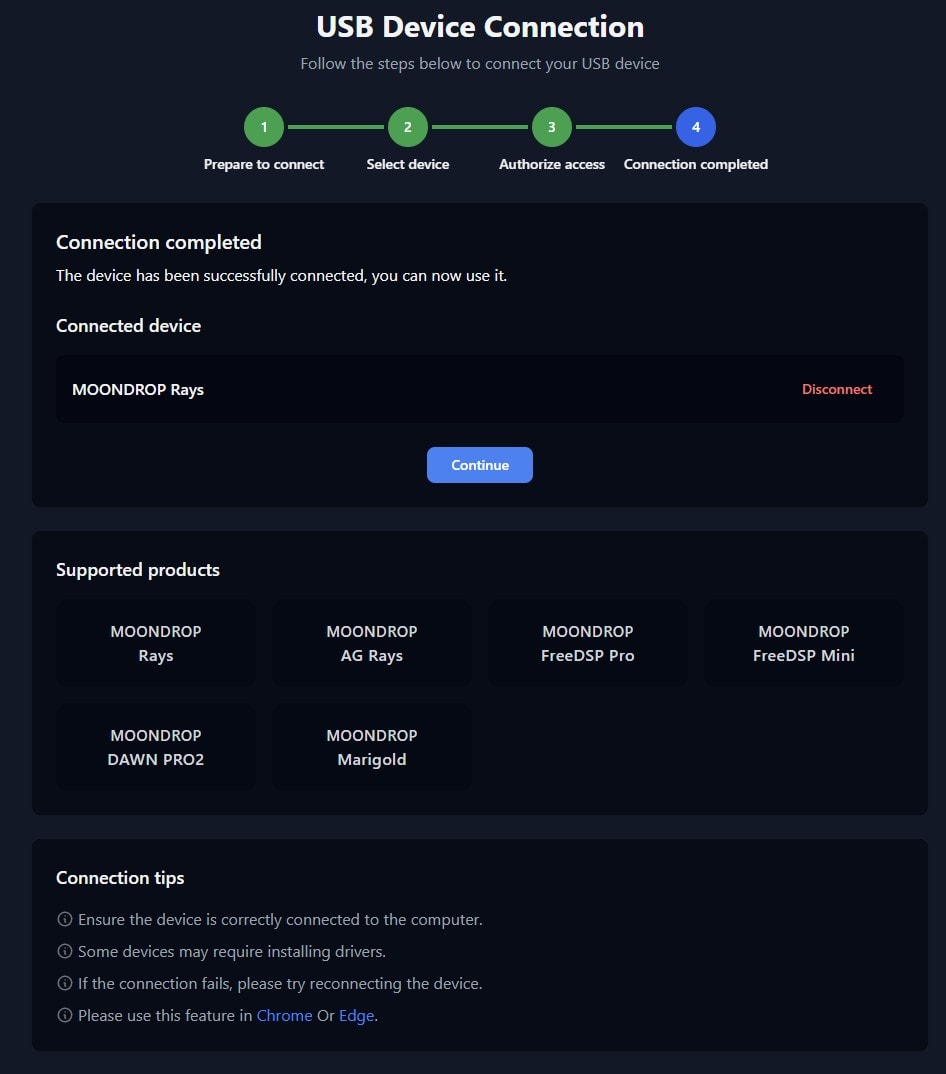Viewport: 946px width, 1074px height.
Task: Choose the MOONDROP FreeDSP Pro card
Action: pyautogui.click(x=588, y=643)
